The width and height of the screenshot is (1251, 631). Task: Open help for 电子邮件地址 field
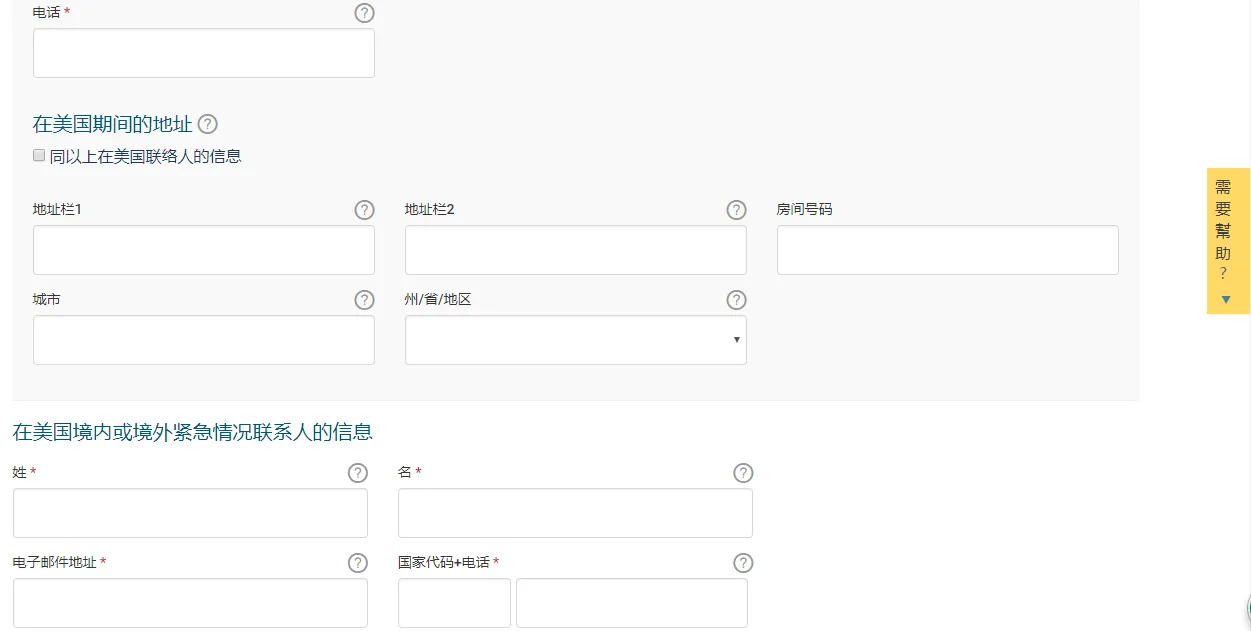(x=358, y=563)
